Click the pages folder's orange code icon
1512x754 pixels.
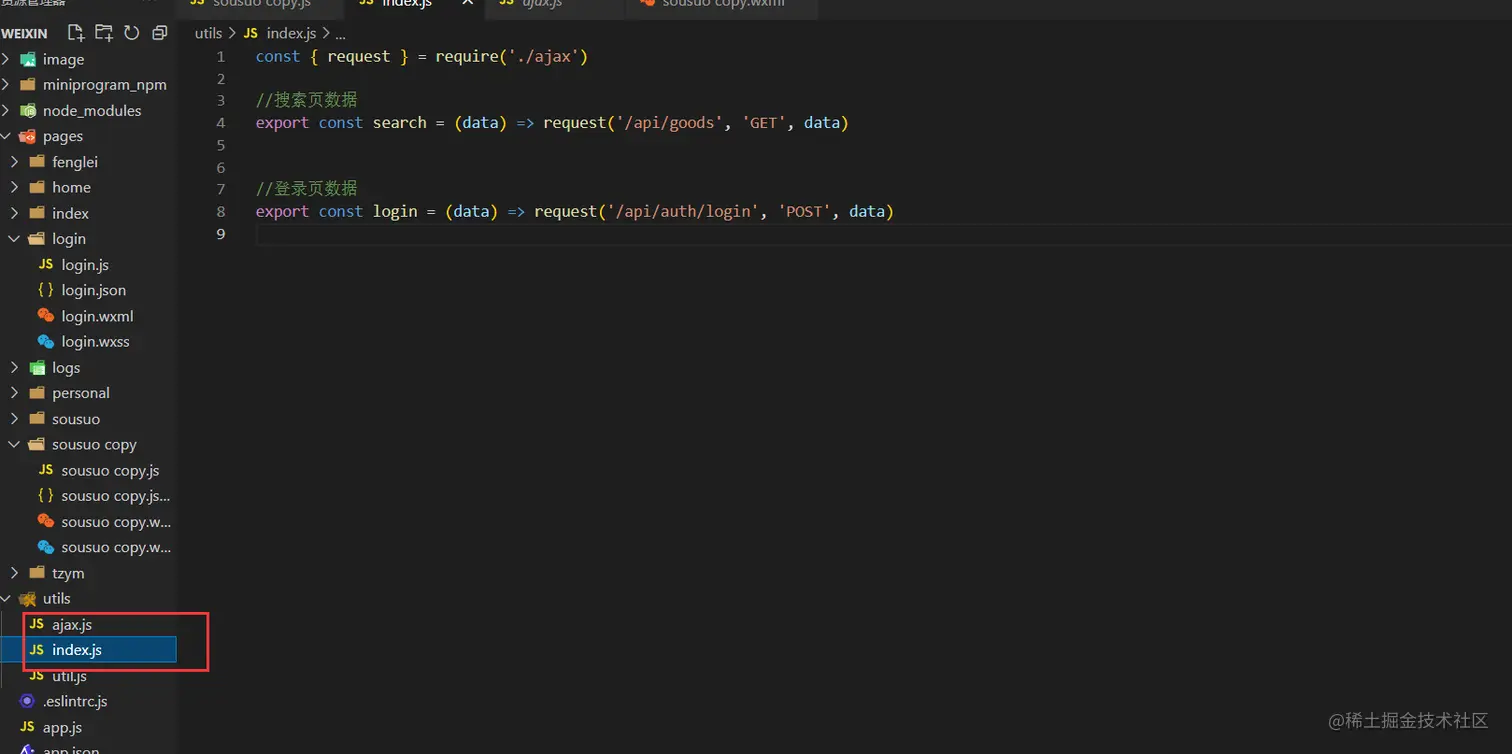tap(28, 136)
